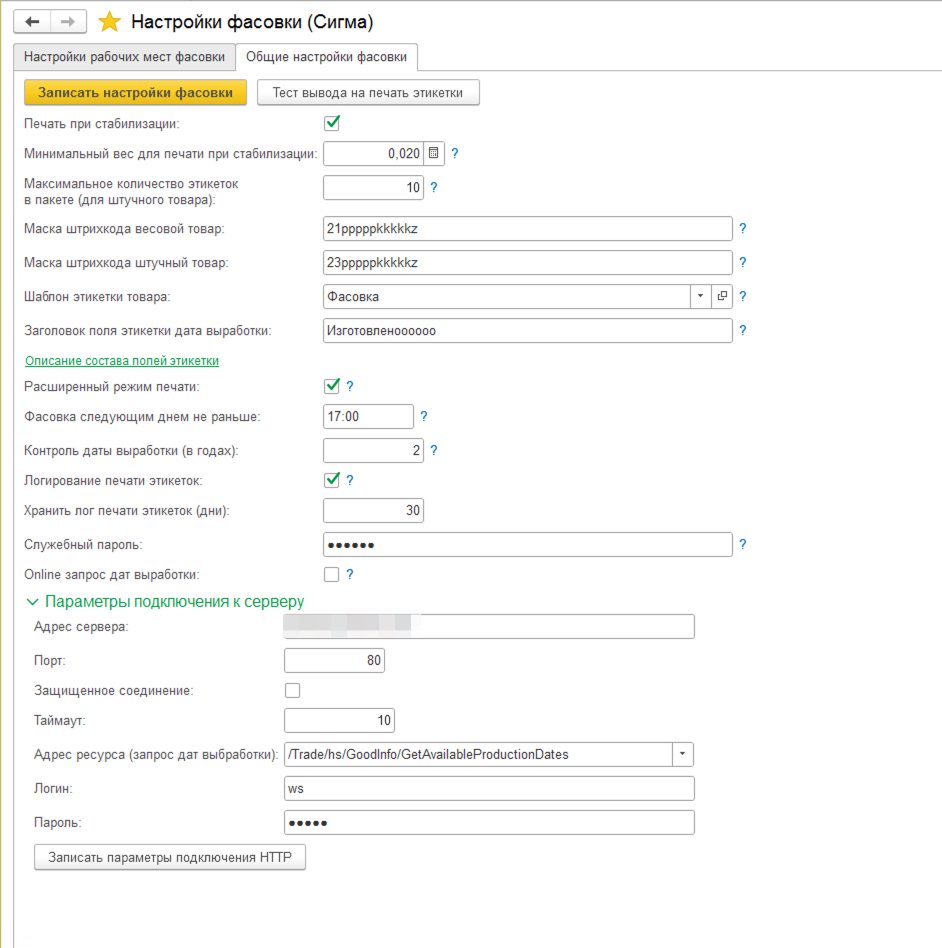Open calculator for minimum weight field
This screenshot has width=942, height=948.
433,154
